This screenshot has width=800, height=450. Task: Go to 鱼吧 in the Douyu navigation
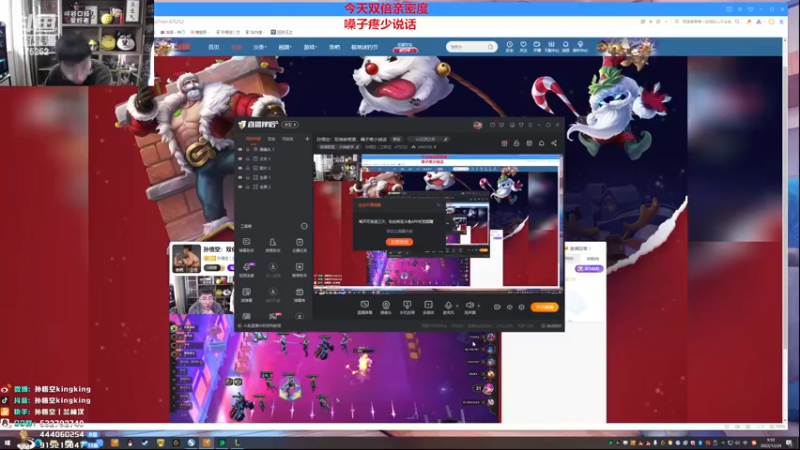(x=334, y=47)
